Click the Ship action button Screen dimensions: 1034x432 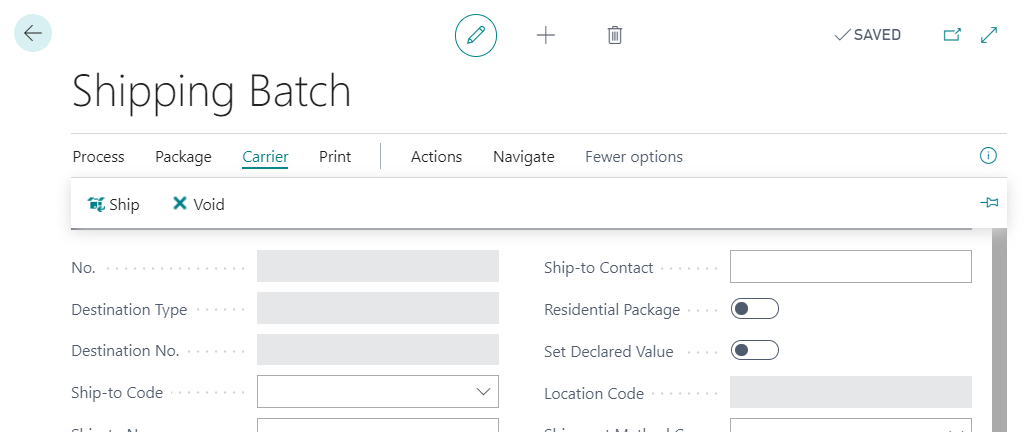point(113,204)
